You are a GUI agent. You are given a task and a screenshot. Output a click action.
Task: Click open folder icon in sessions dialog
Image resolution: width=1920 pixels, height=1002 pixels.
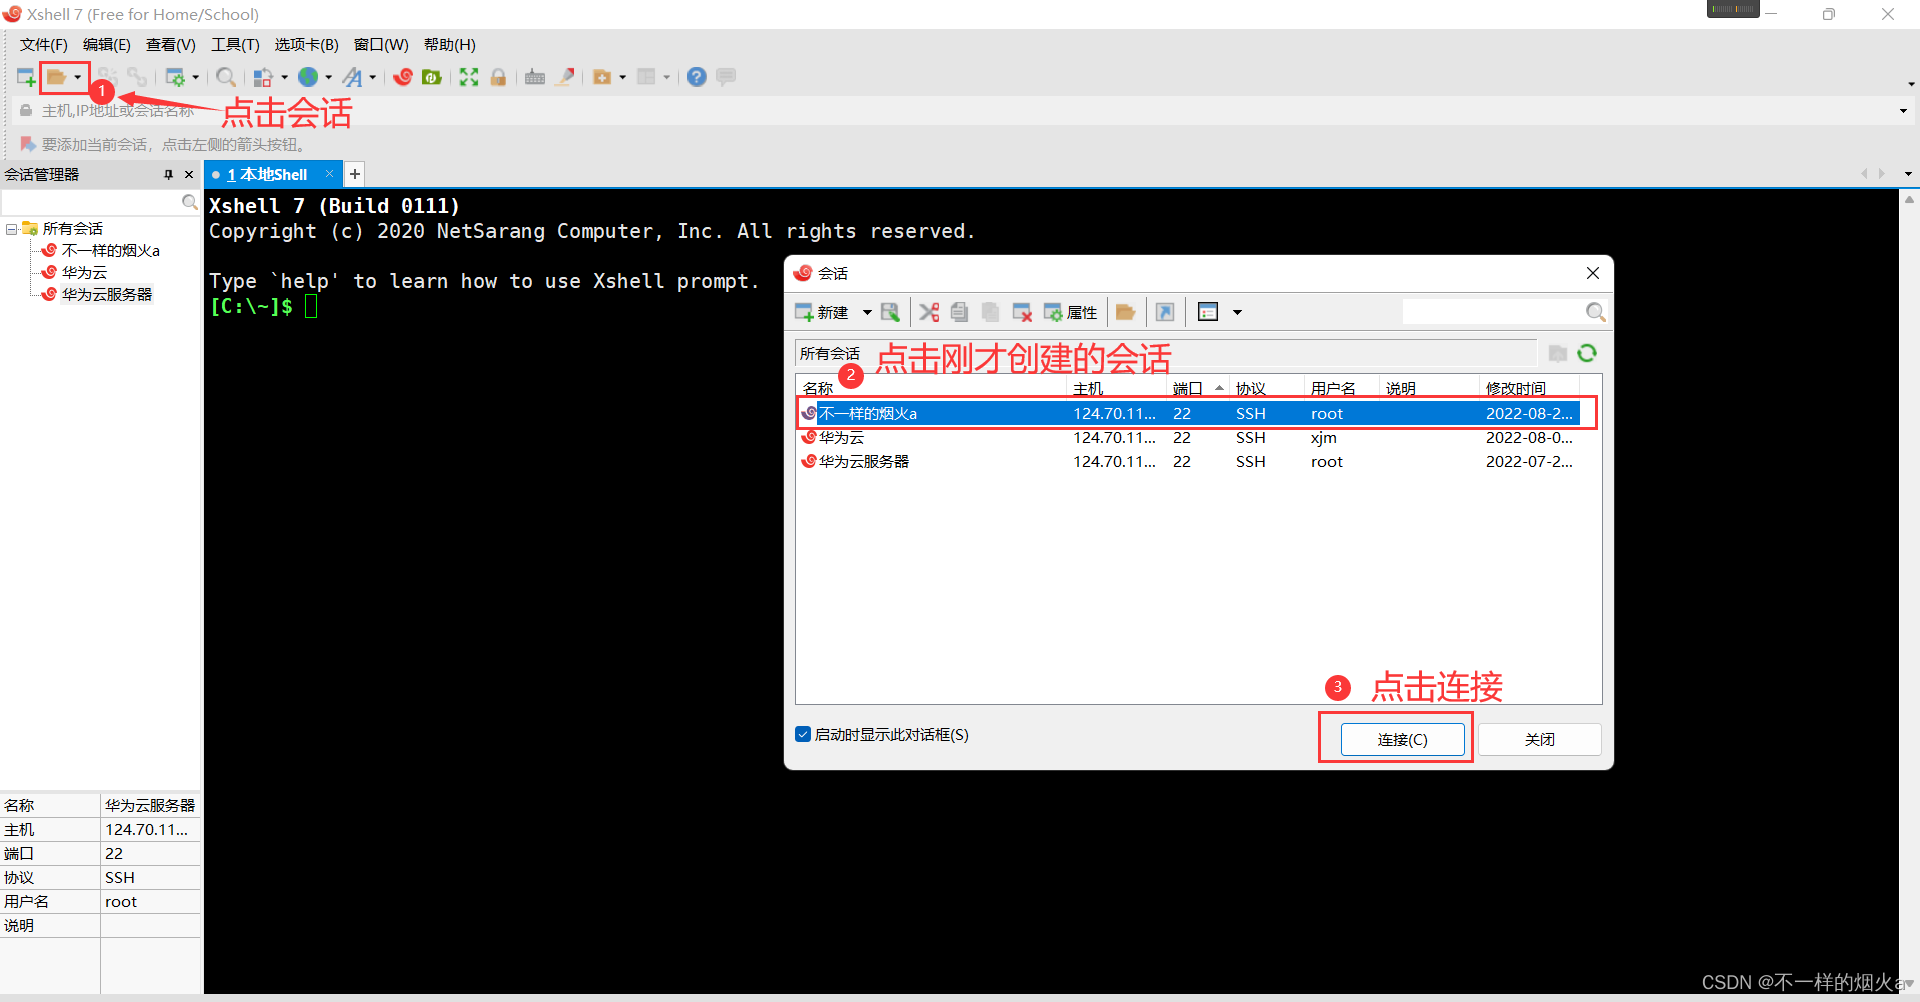click(x=1125, y=313)
